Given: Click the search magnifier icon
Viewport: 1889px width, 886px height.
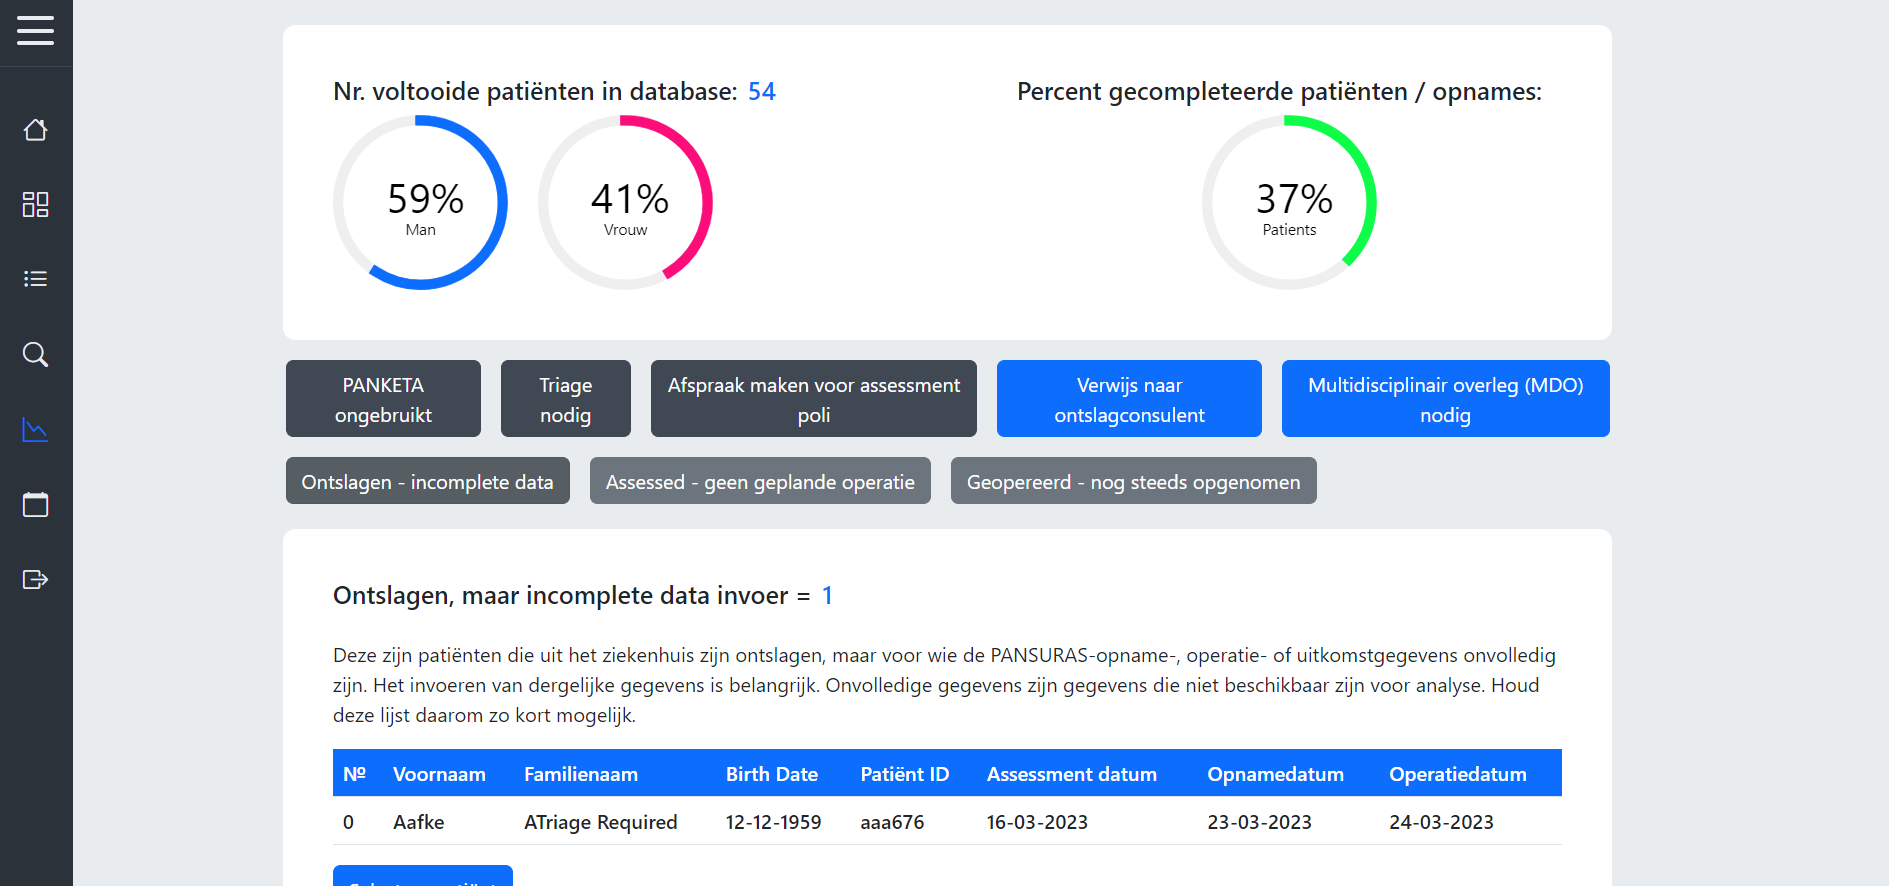Looking at the screenshot, I should point(36,354).
